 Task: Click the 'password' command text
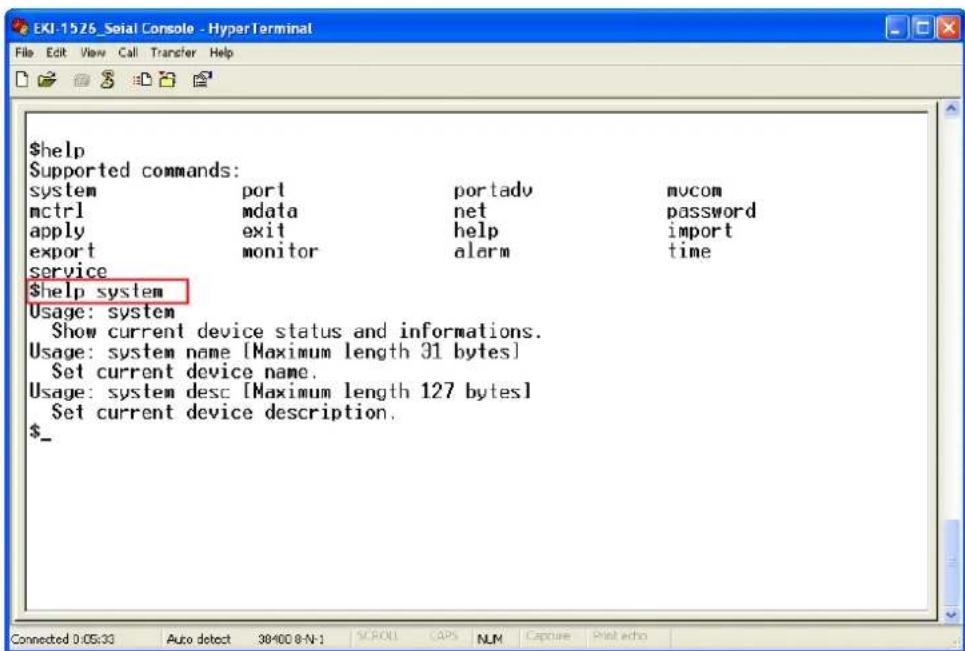[x=711, y=211]
